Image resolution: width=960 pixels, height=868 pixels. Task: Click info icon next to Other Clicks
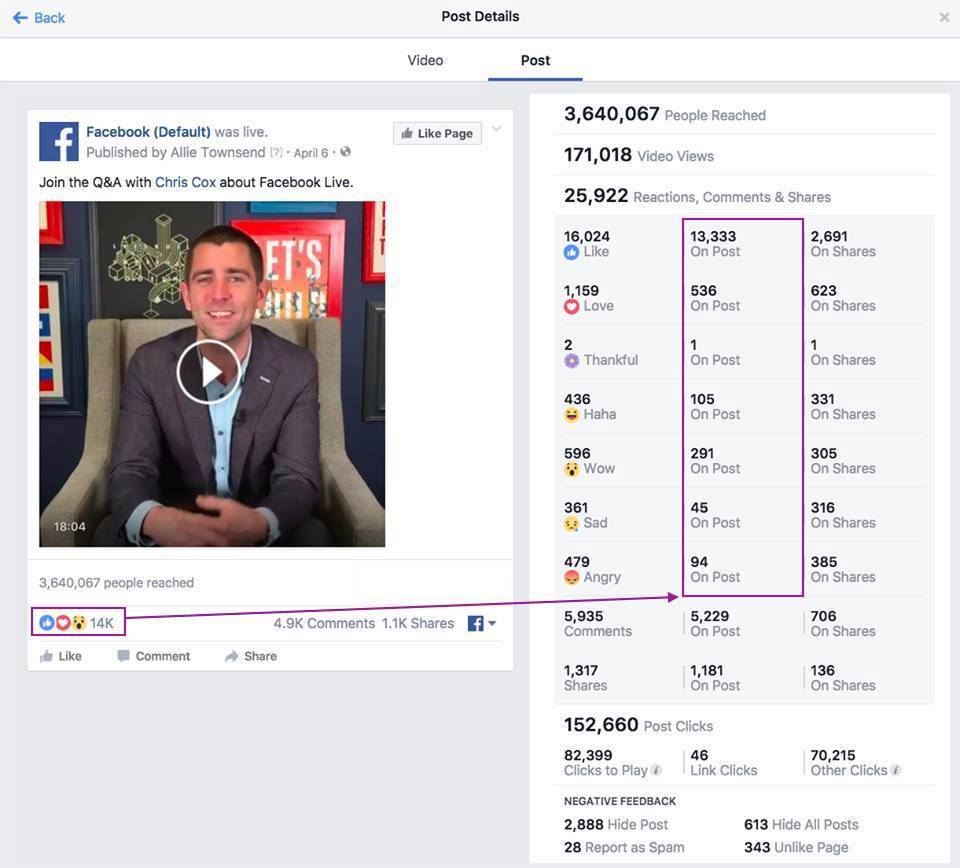coord(896,771)
